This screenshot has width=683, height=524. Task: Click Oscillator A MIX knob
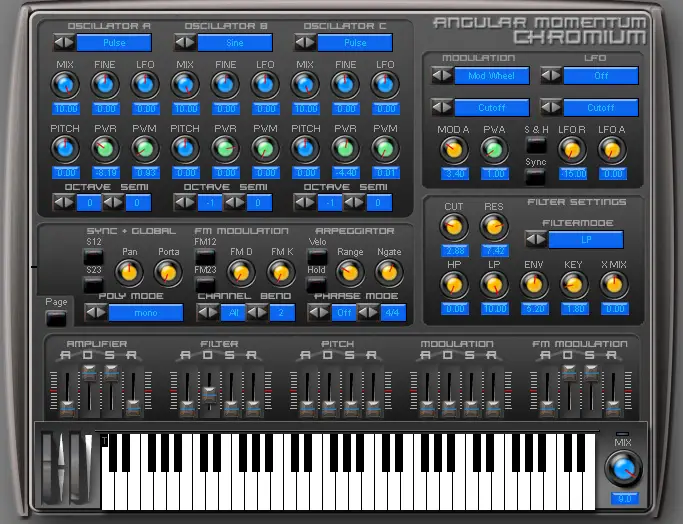point(65,85)
